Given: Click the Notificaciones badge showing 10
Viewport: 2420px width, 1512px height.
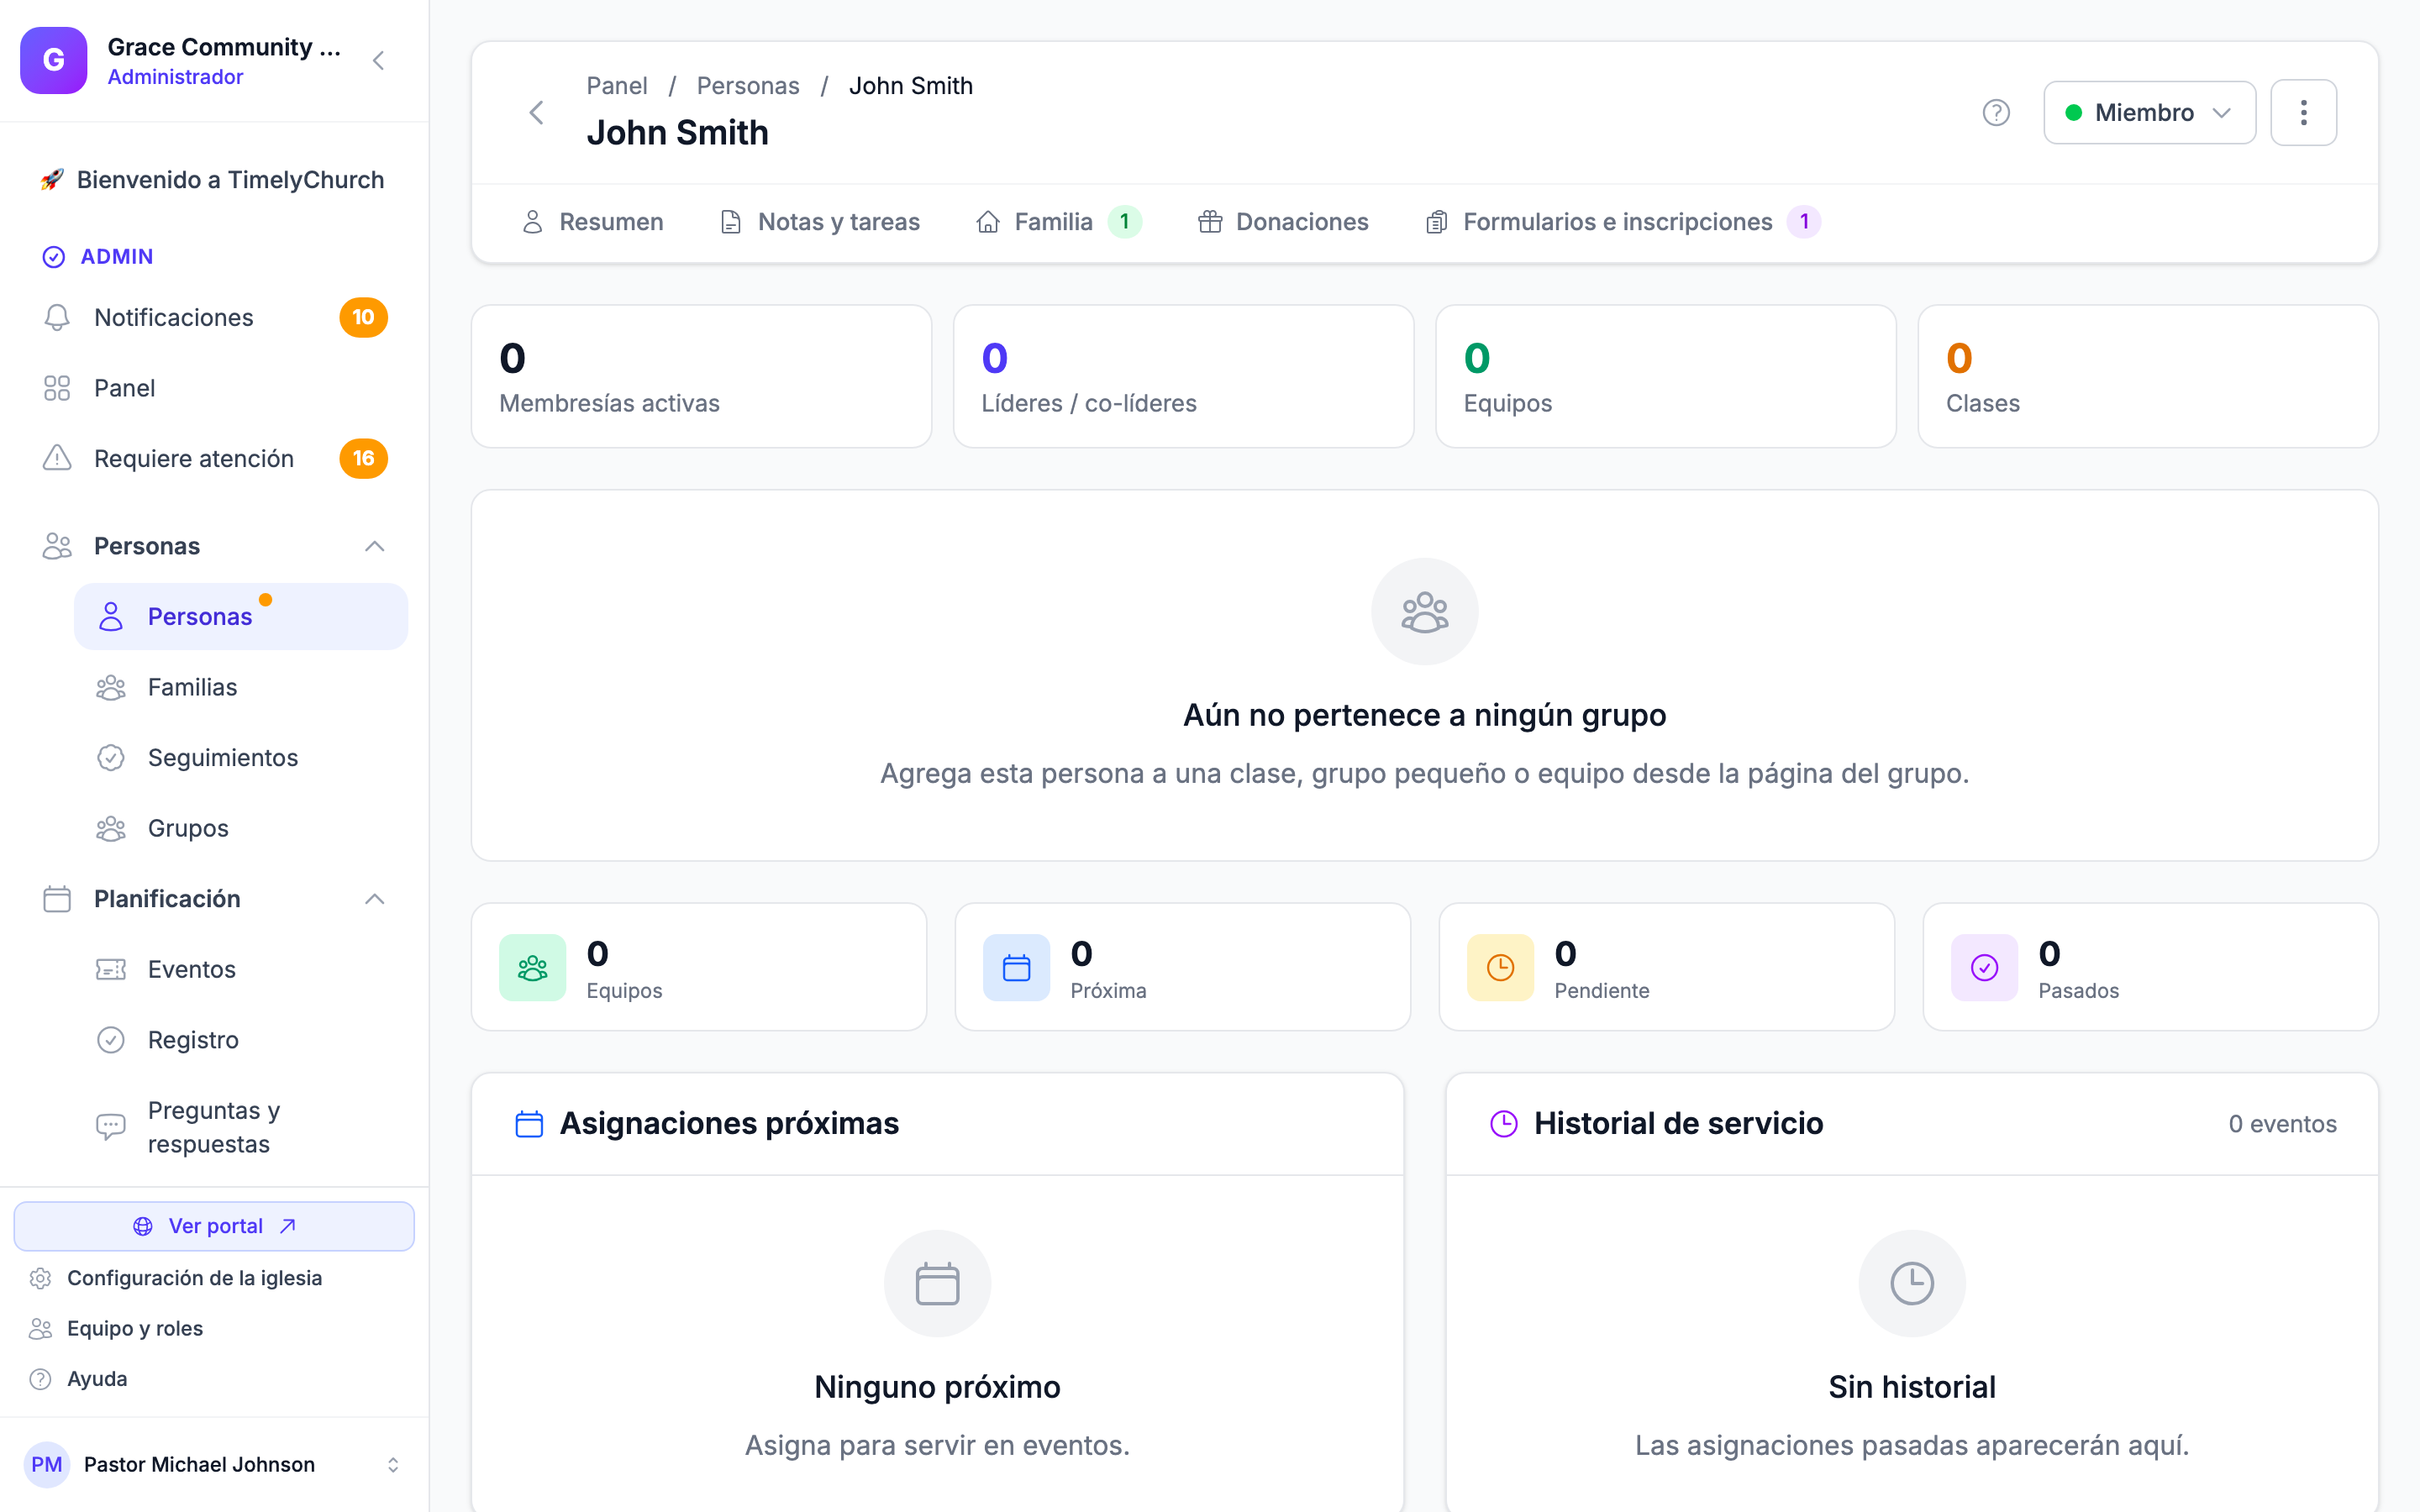Looking at the screenshot, I should tap(363, 317).
